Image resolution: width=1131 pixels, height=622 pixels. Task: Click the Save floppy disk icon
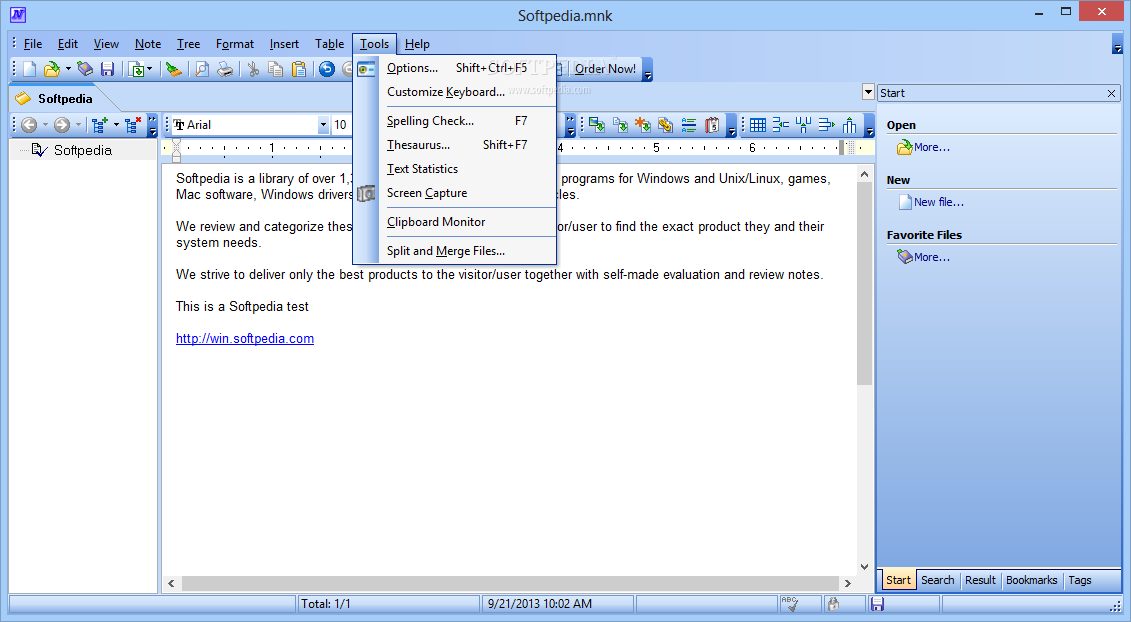[107, 69]
